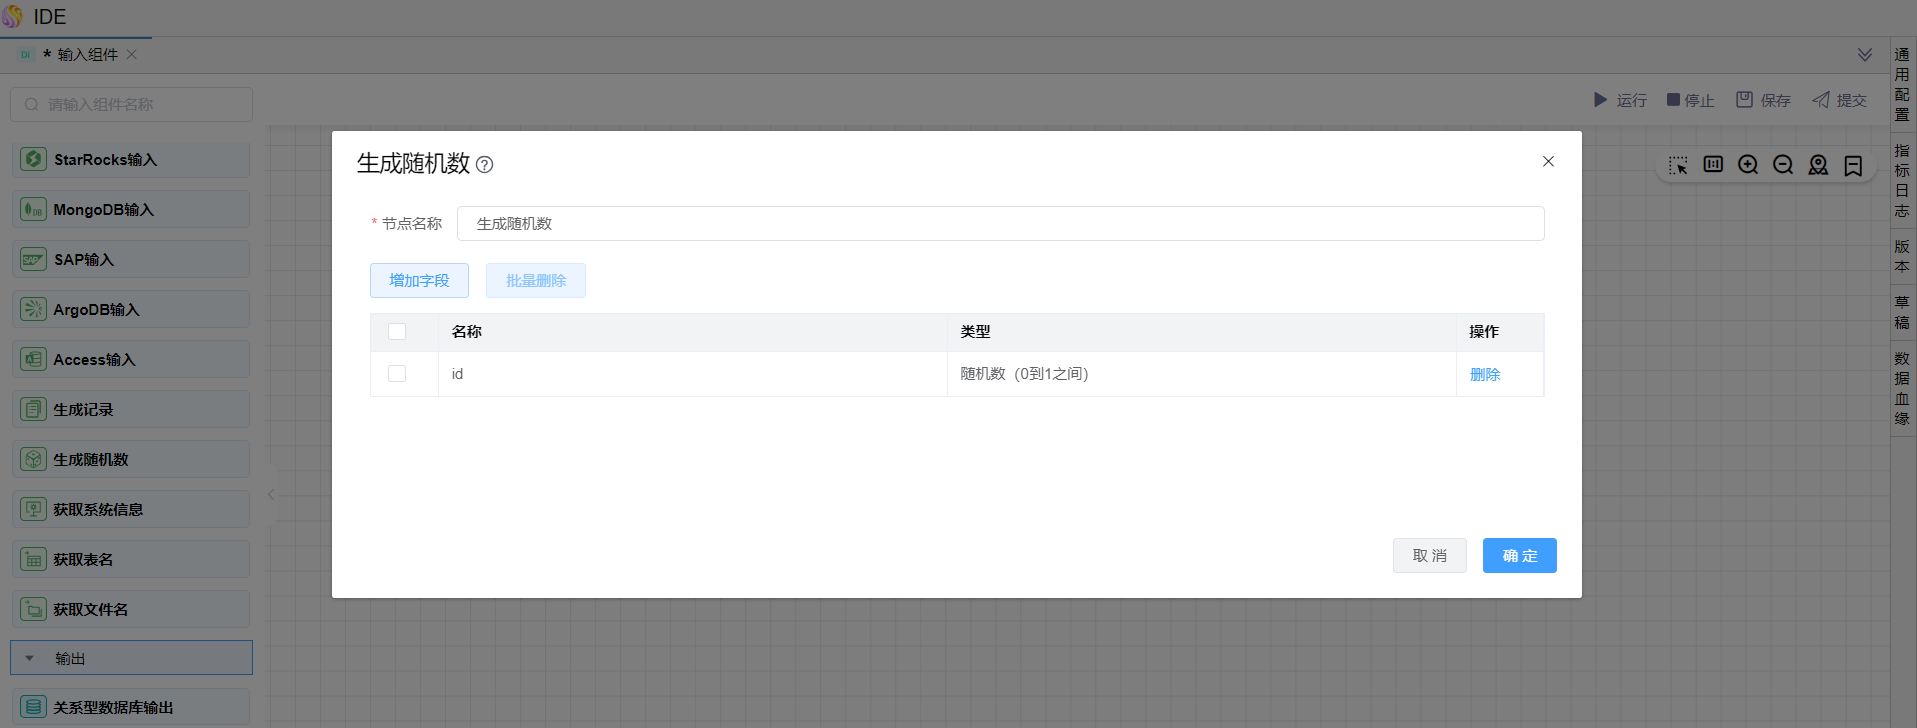Run the job with 运行
The height and width of the screenshot is (728, 1917).
coord(1620,100)
